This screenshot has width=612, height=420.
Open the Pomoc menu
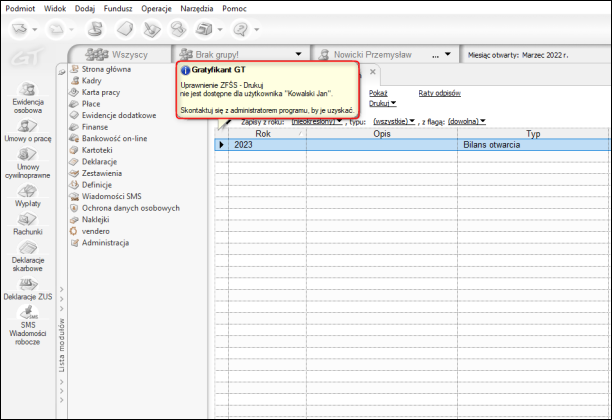234,8
